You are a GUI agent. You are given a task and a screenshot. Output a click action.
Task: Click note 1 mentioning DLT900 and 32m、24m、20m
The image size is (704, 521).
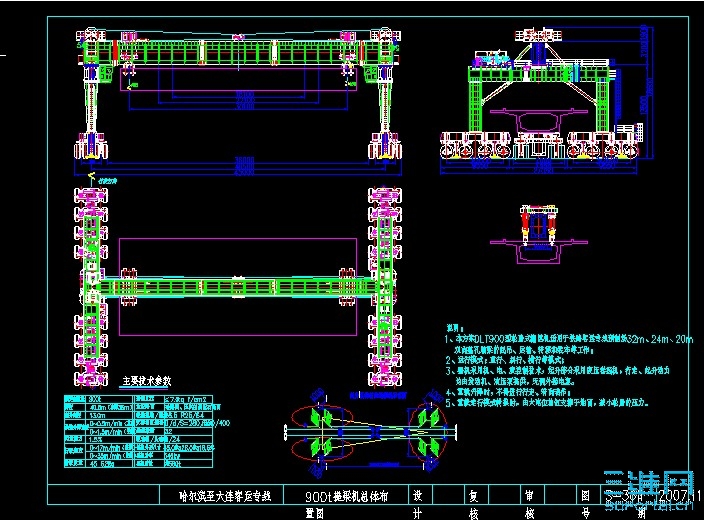(569, 344)
